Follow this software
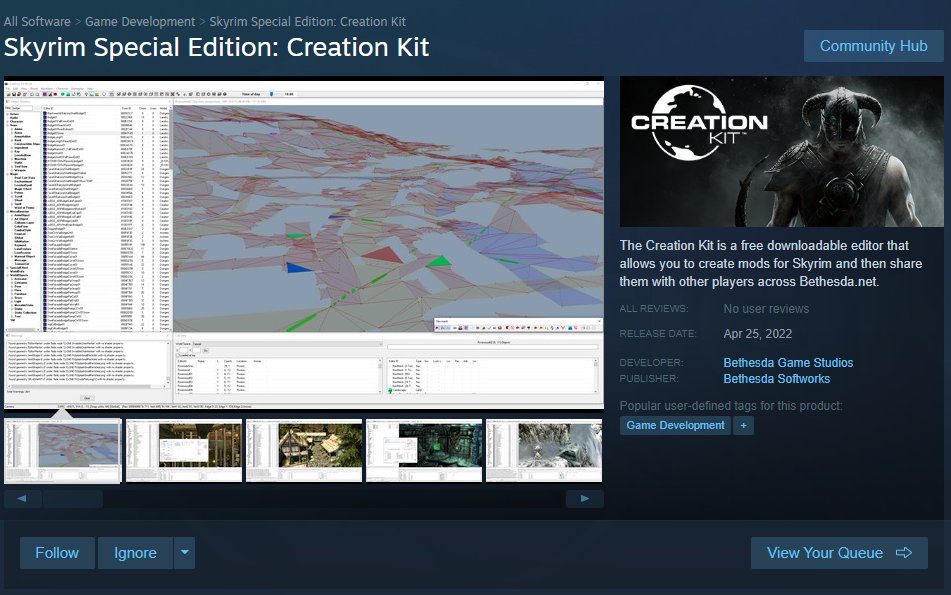 click(57, 553)
